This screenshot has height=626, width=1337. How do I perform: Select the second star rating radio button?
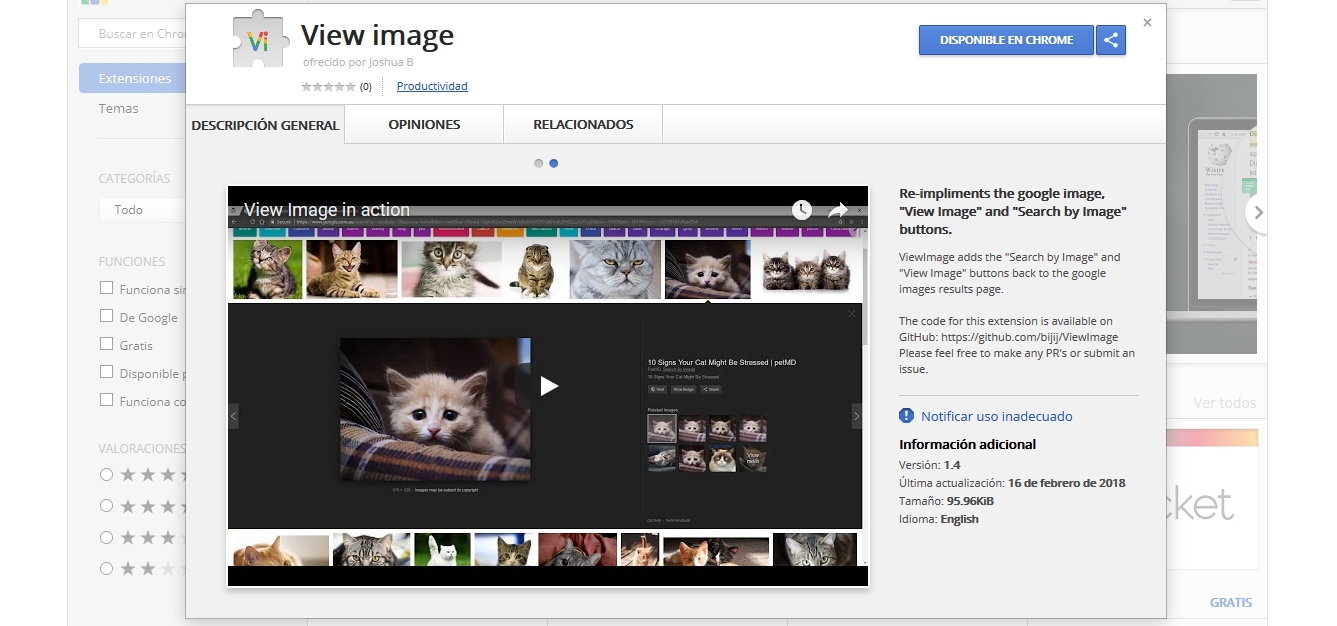pos(106,506)
